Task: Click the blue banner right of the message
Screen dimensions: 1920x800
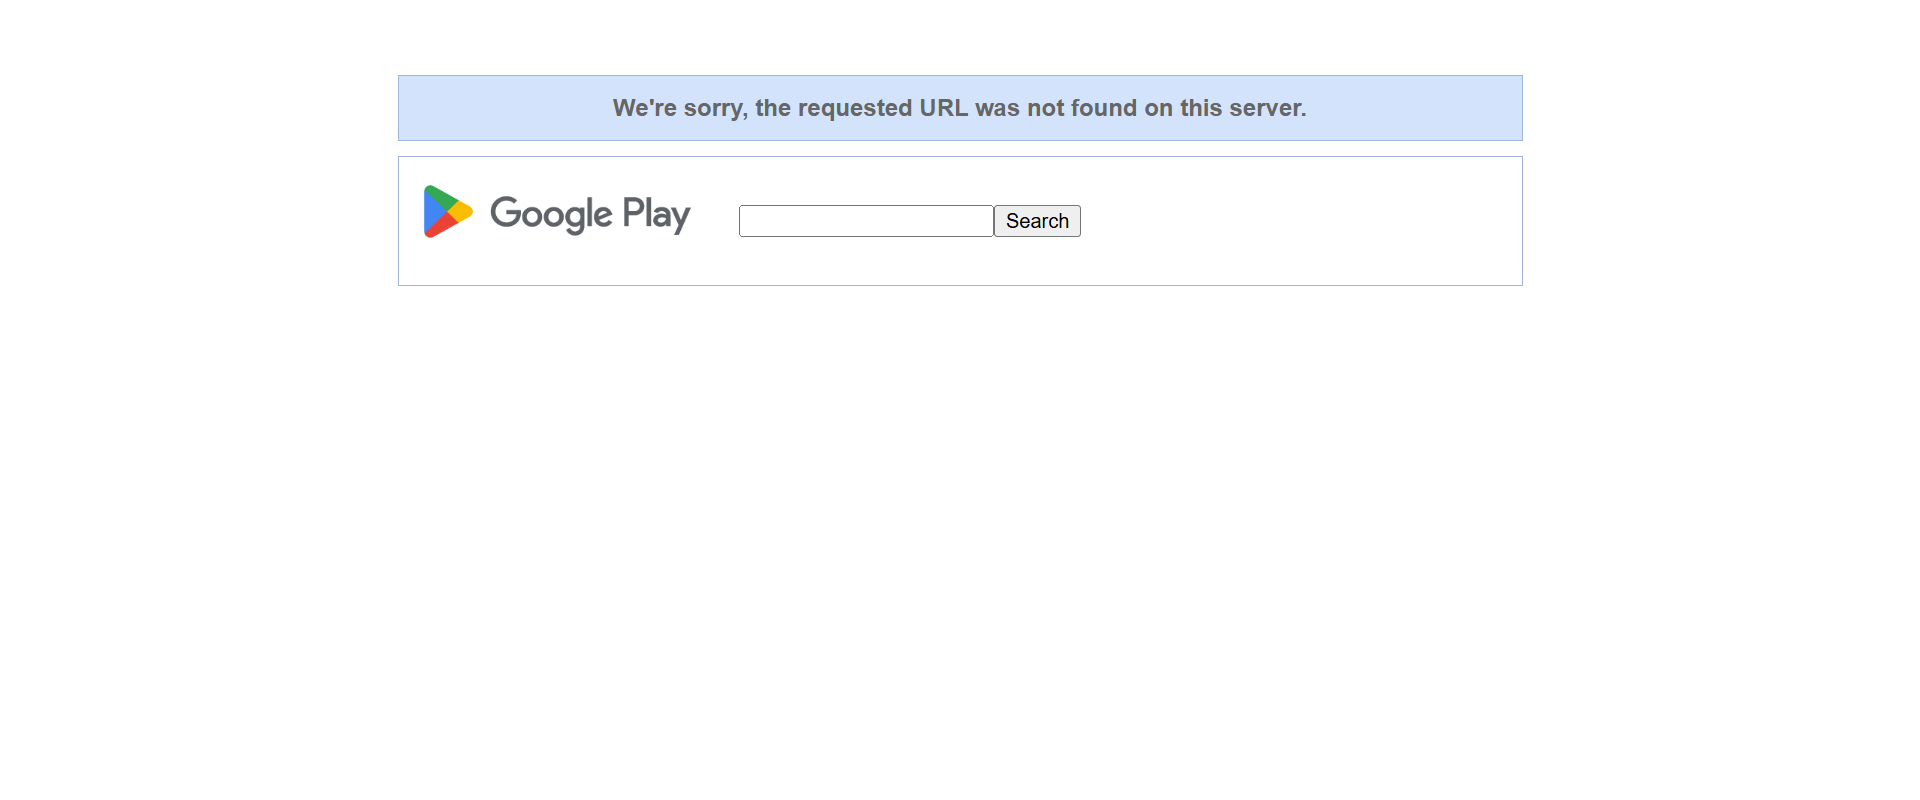Action: pos(1420,108)
